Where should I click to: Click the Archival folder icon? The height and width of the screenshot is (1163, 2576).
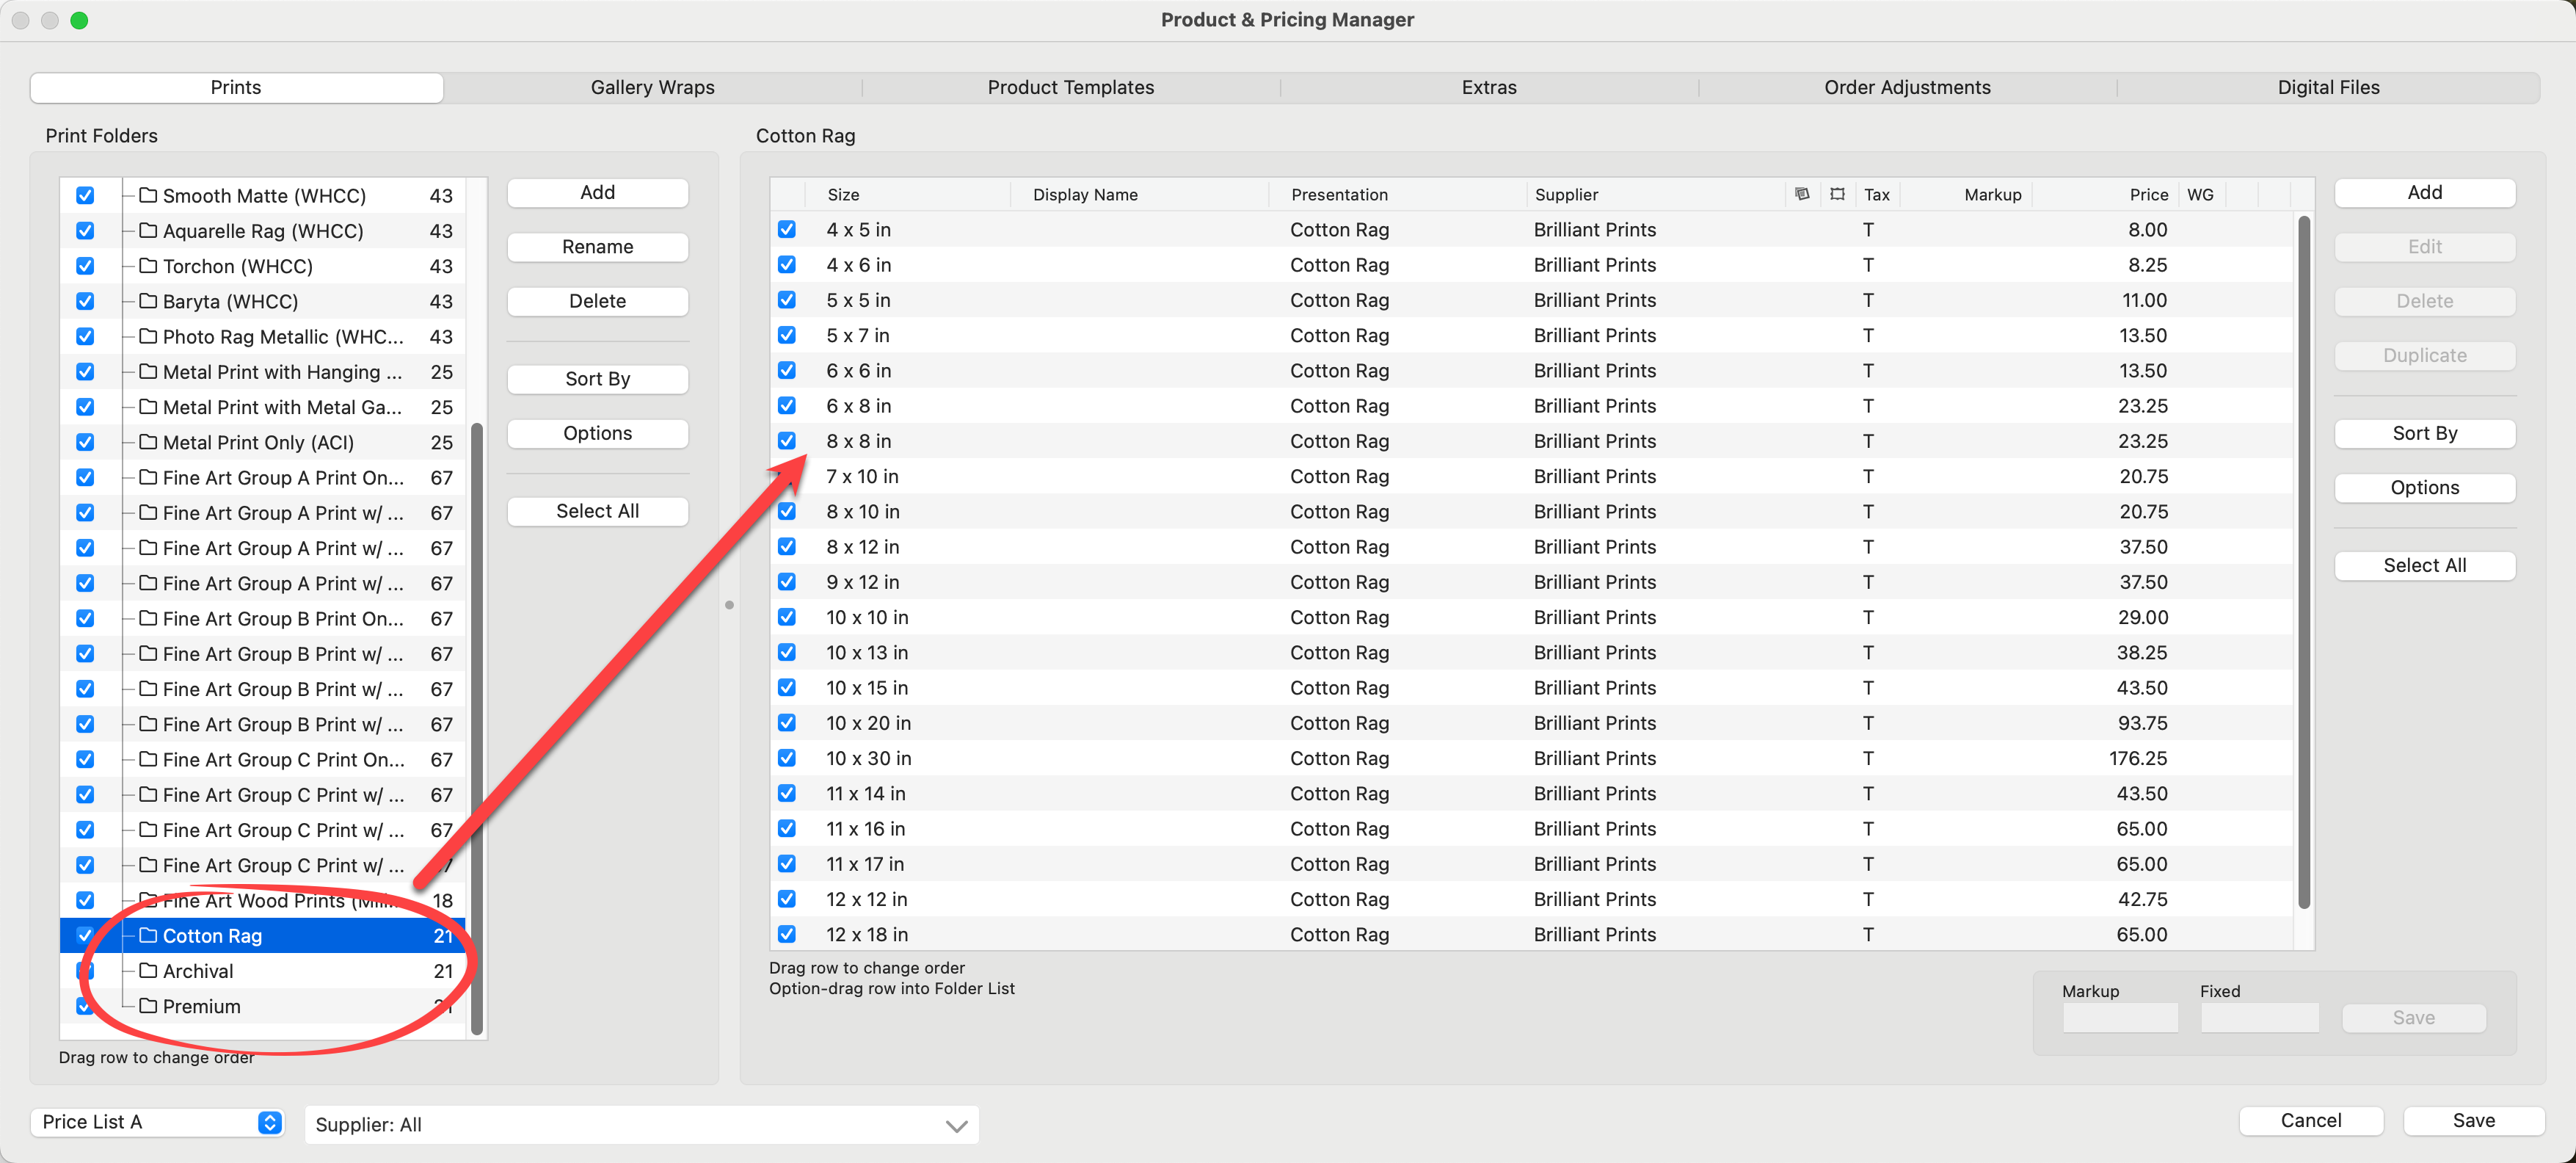click(x=148, y=970)
